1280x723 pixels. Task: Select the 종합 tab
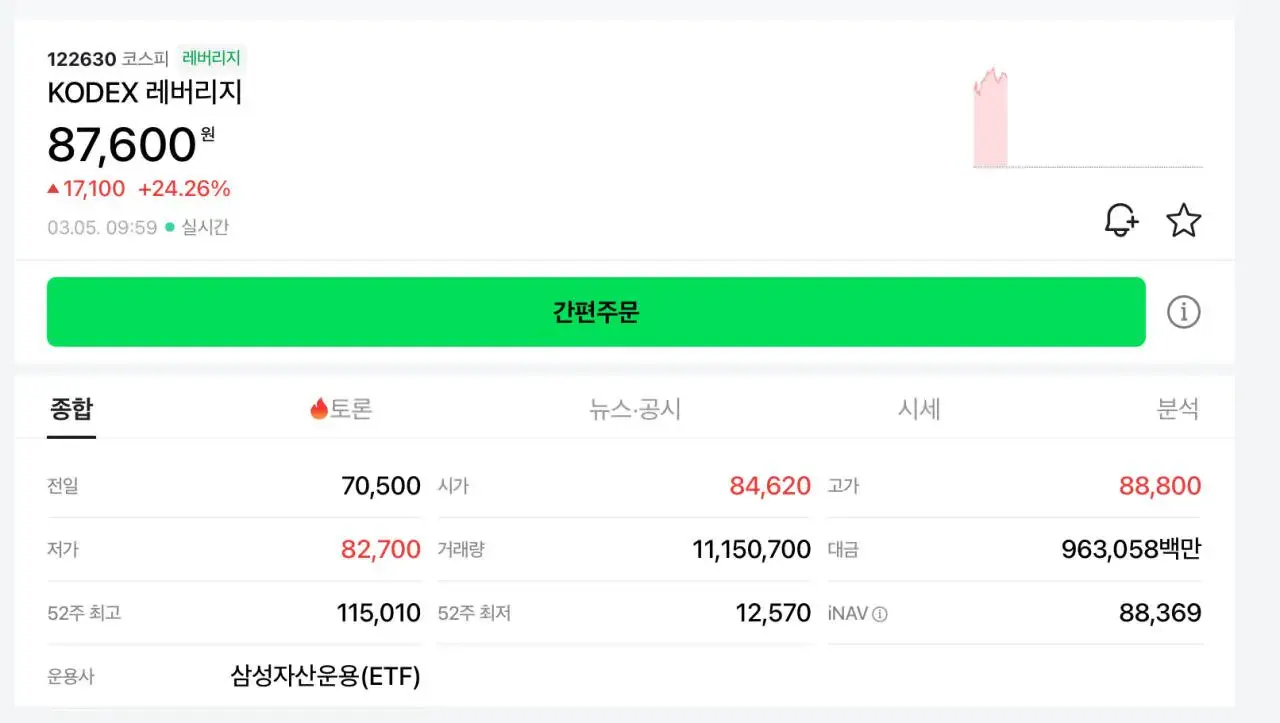(x=71, y=408)
